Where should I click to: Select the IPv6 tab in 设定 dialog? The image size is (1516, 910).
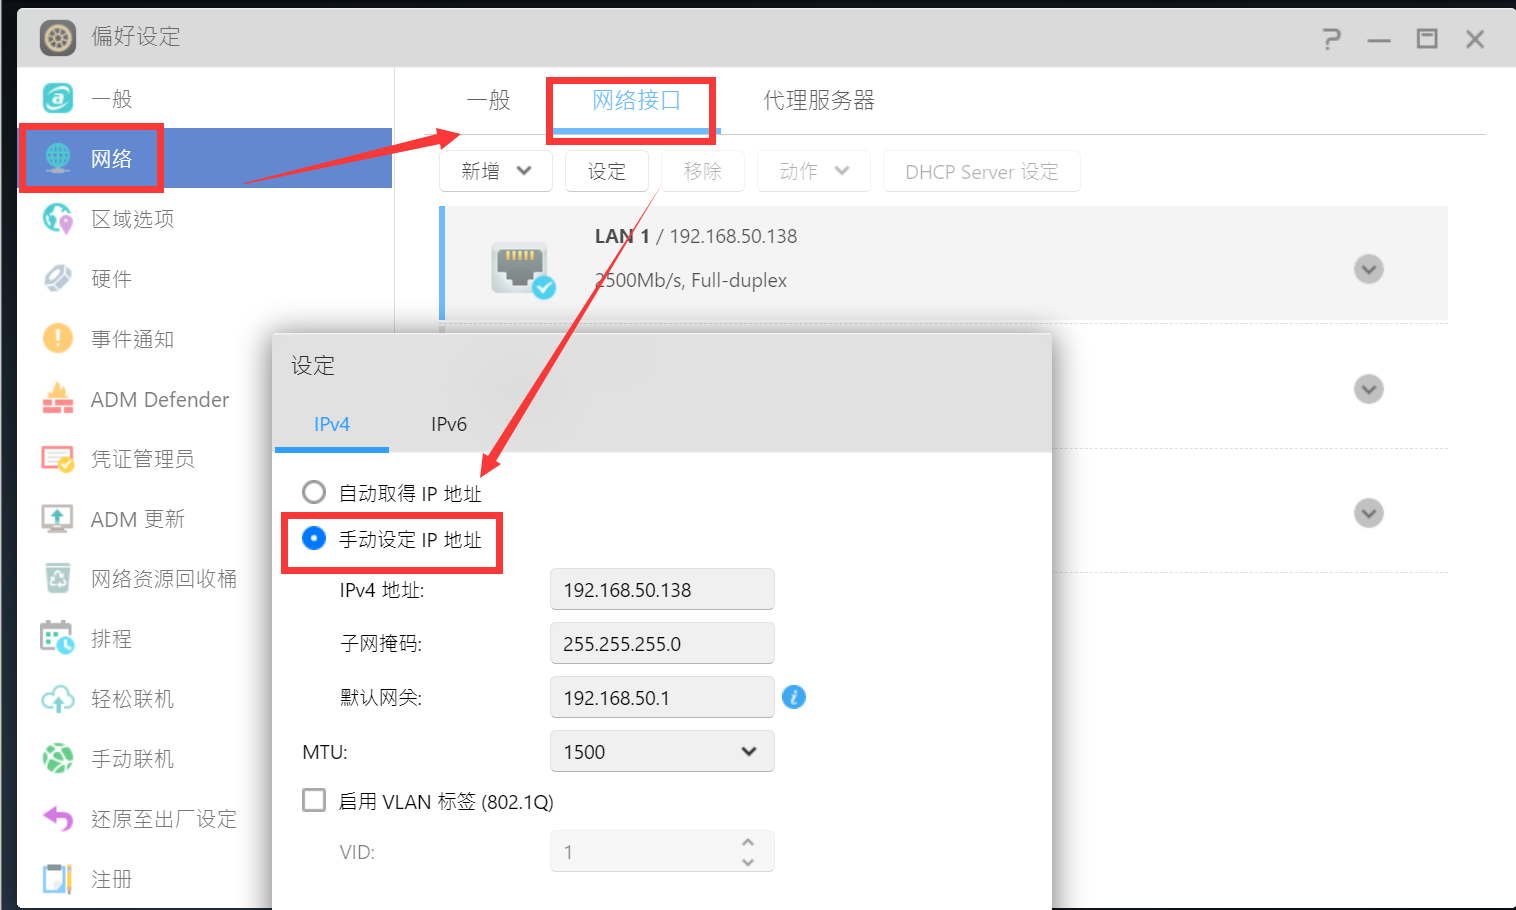(449, 424)
